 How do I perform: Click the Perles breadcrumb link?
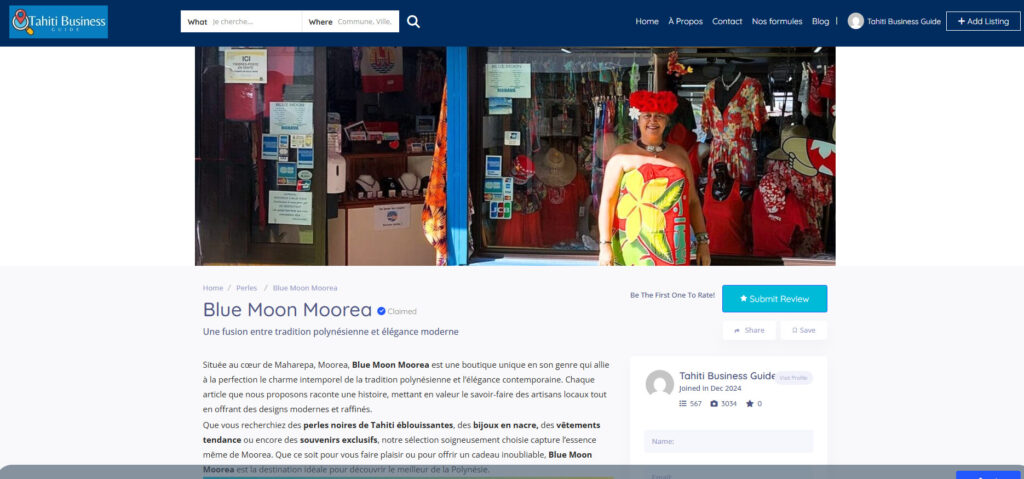click(246, 288)
